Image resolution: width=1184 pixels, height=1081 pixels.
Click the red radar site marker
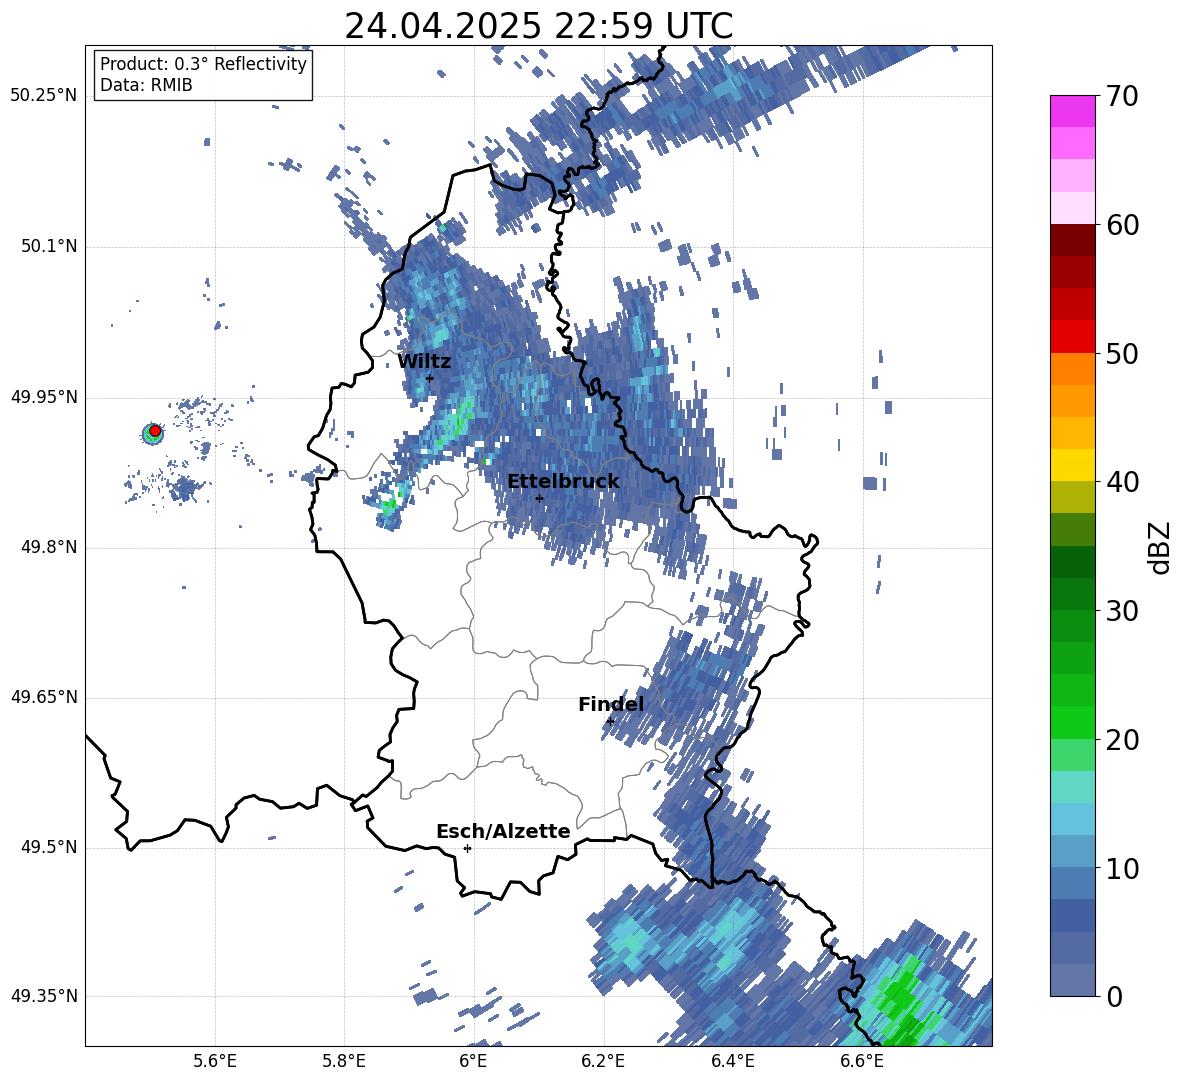[155, 431]
